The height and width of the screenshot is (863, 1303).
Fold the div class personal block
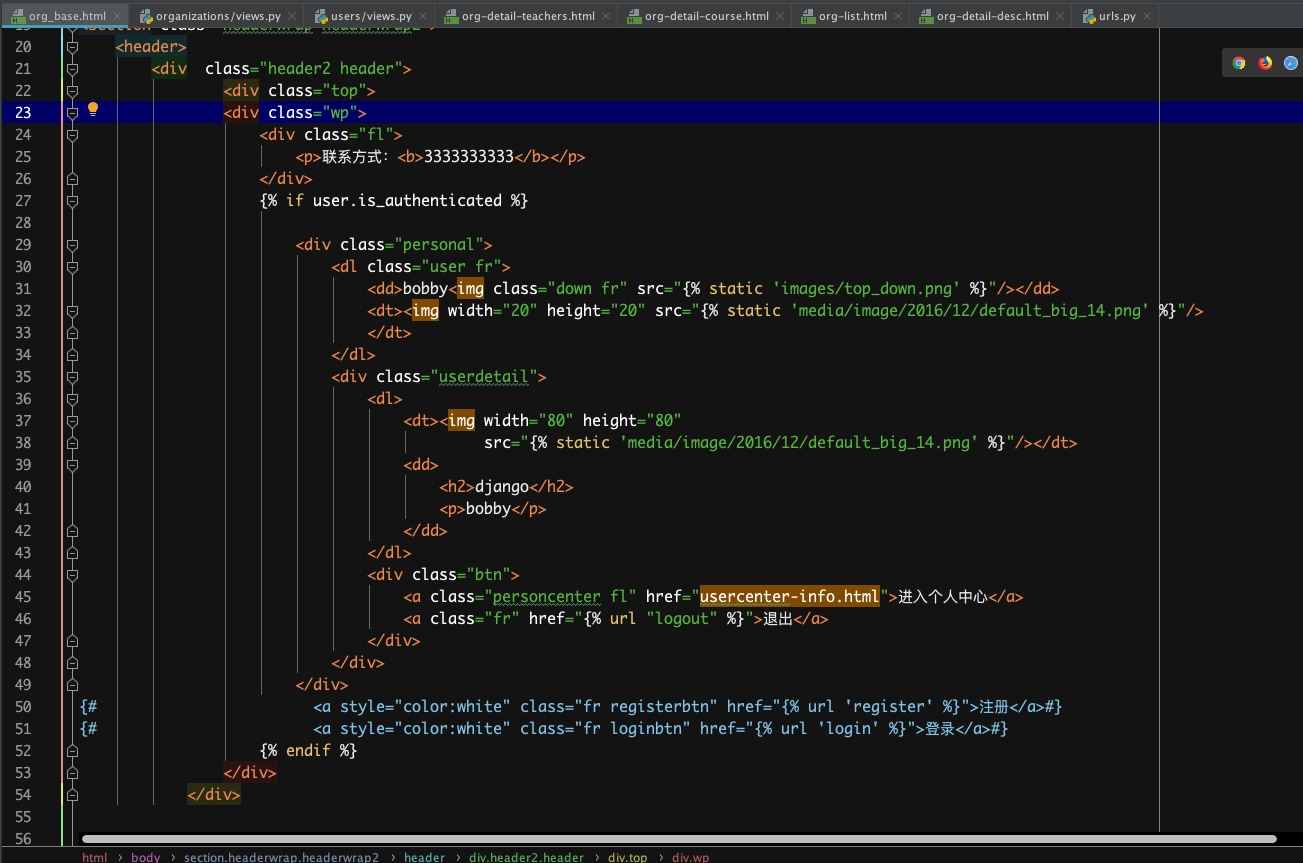72,245
